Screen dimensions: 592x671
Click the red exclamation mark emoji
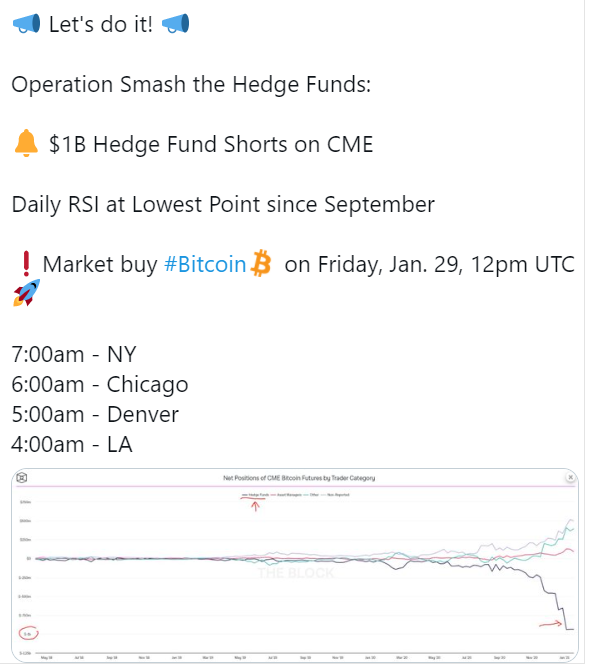(x=26, y=263)
